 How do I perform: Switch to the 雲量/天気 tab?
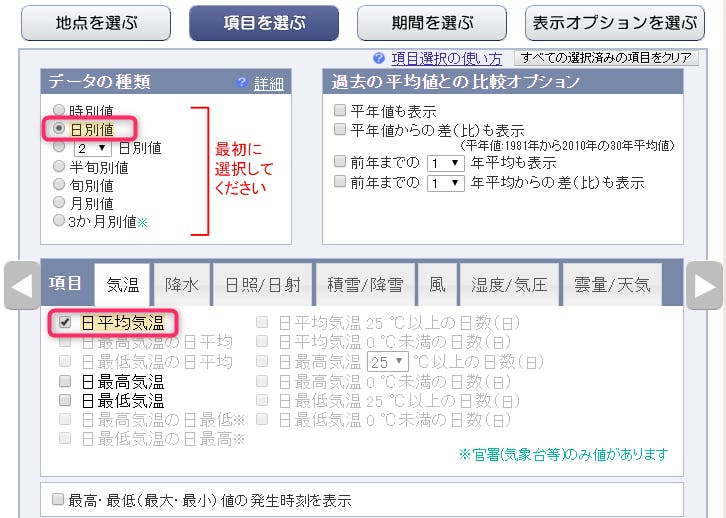tap(612, 285)
